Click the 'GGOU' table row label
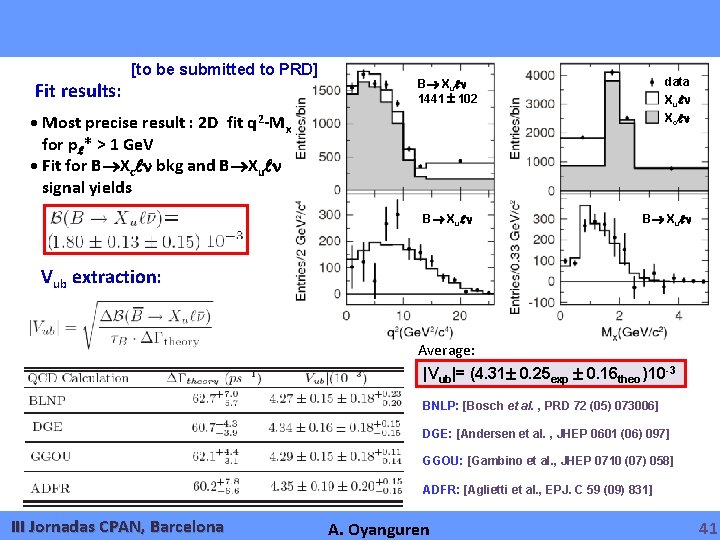Screen dimensions: 720x540 click(x=51, y=456)
